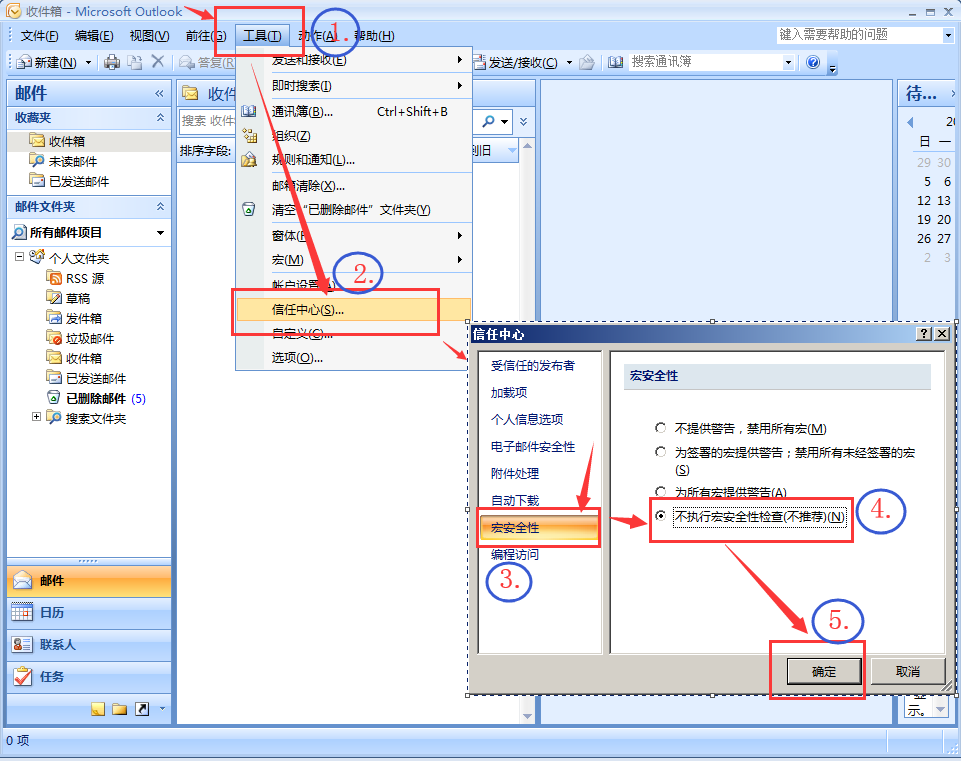This screenshot has width=961, height=761.
Task: Click the Delete X icon in the toolbar
Action: pos(158,61)
